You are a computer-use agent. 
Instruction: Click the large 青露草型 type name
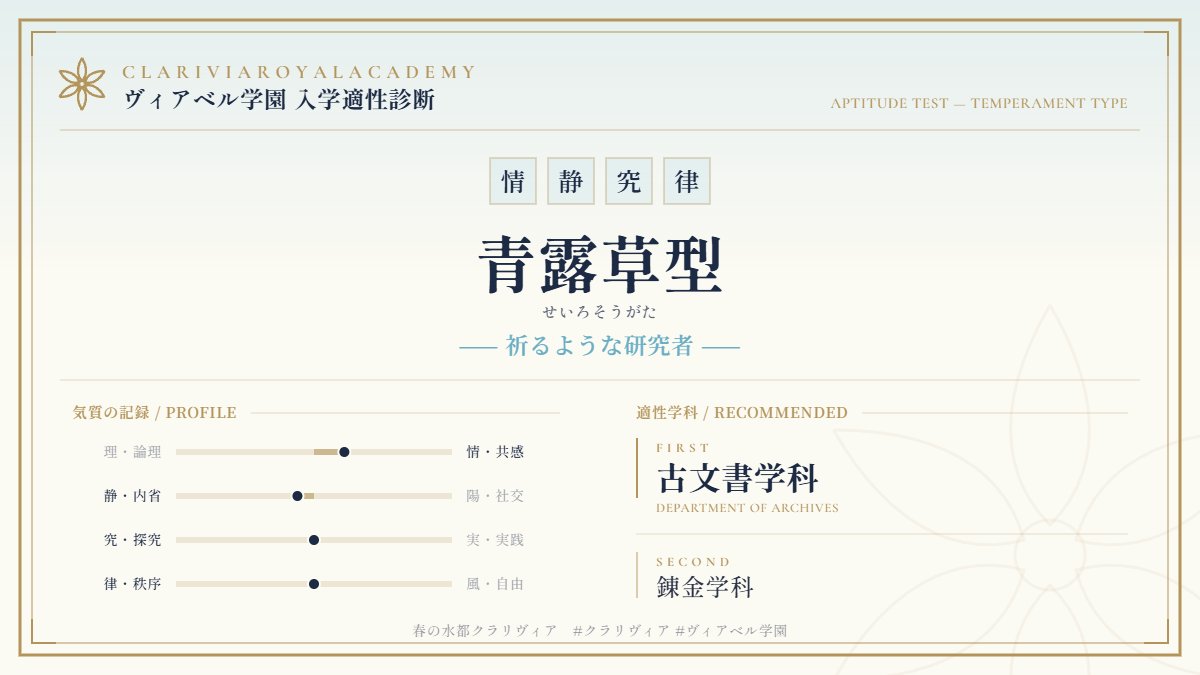pyautogui.click(x=600, y=266)
